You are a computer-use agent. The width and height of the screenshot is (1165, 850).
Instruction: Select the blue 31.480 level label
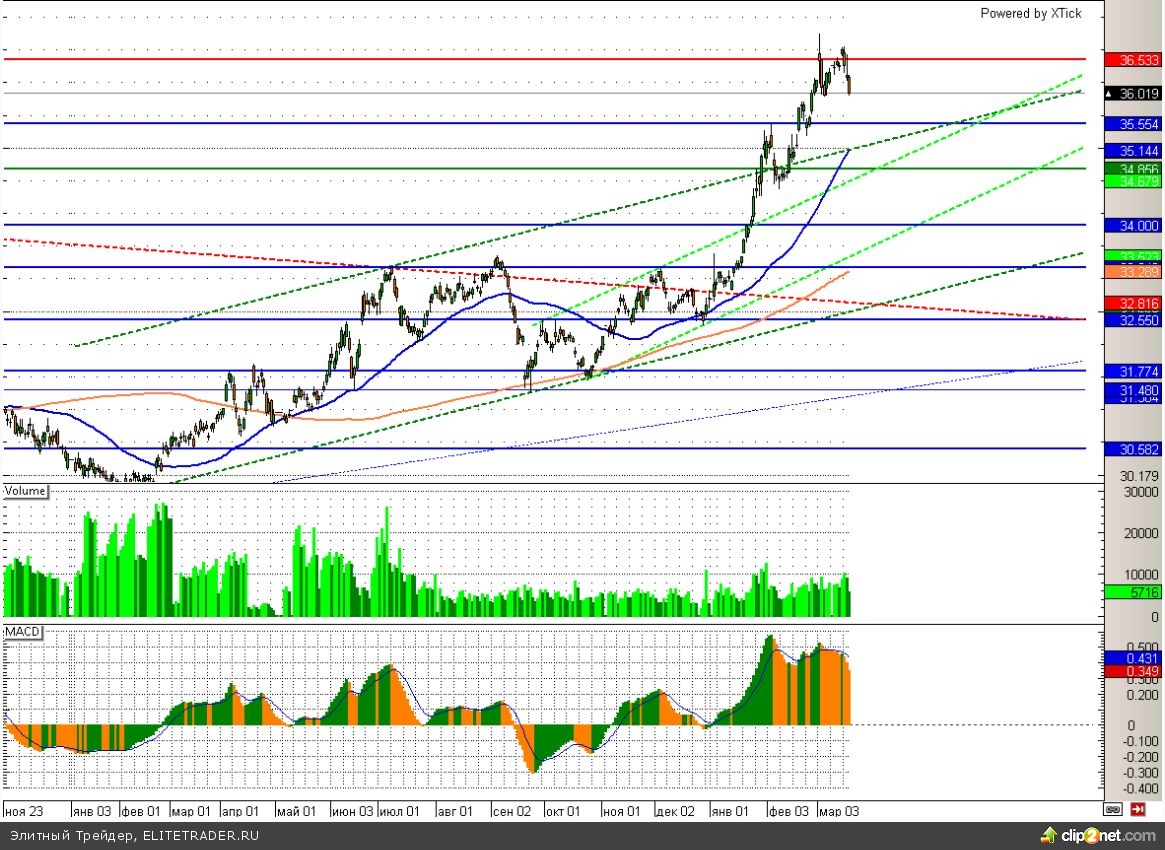[1132, 390]
